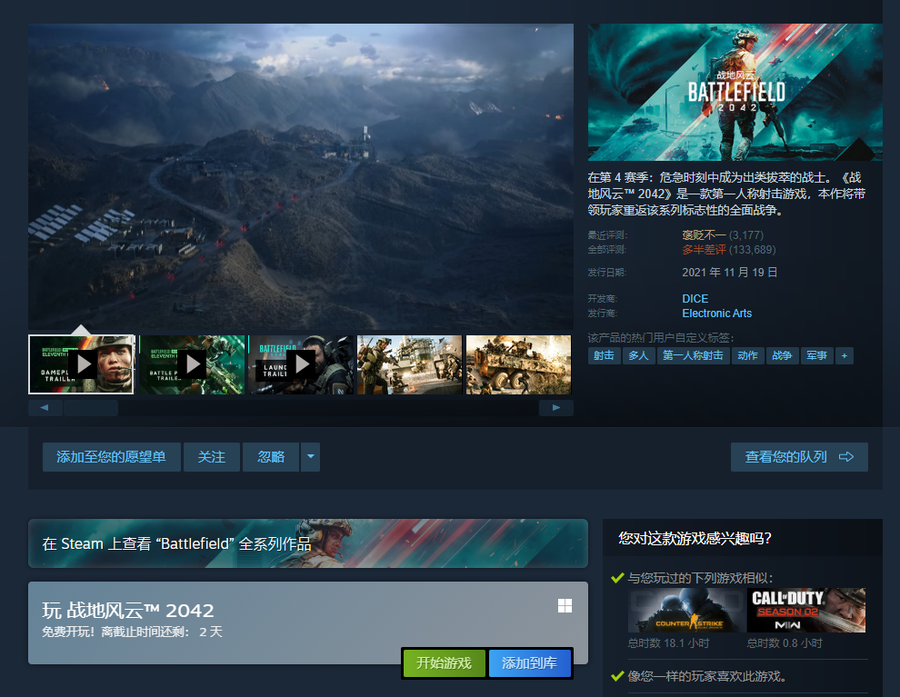Click the Windows platform icon
Screen dimensions: 900x697
click(565, 606)
